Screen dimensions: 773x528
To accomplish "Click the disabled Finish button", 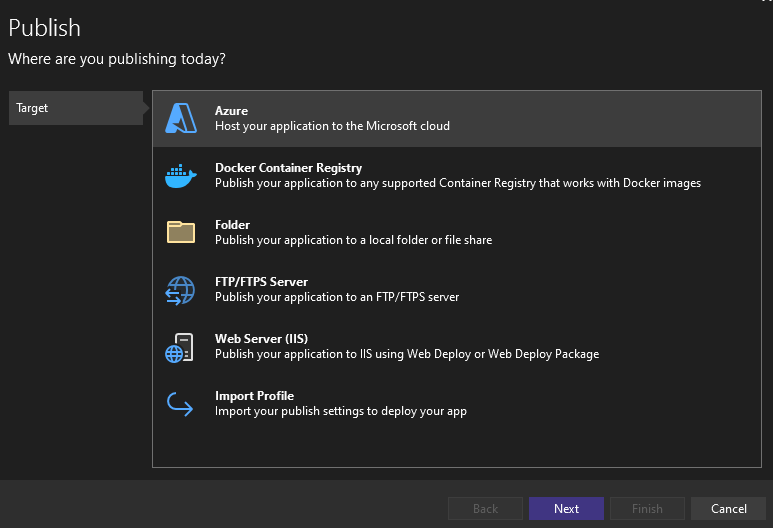I will point(647,508).
